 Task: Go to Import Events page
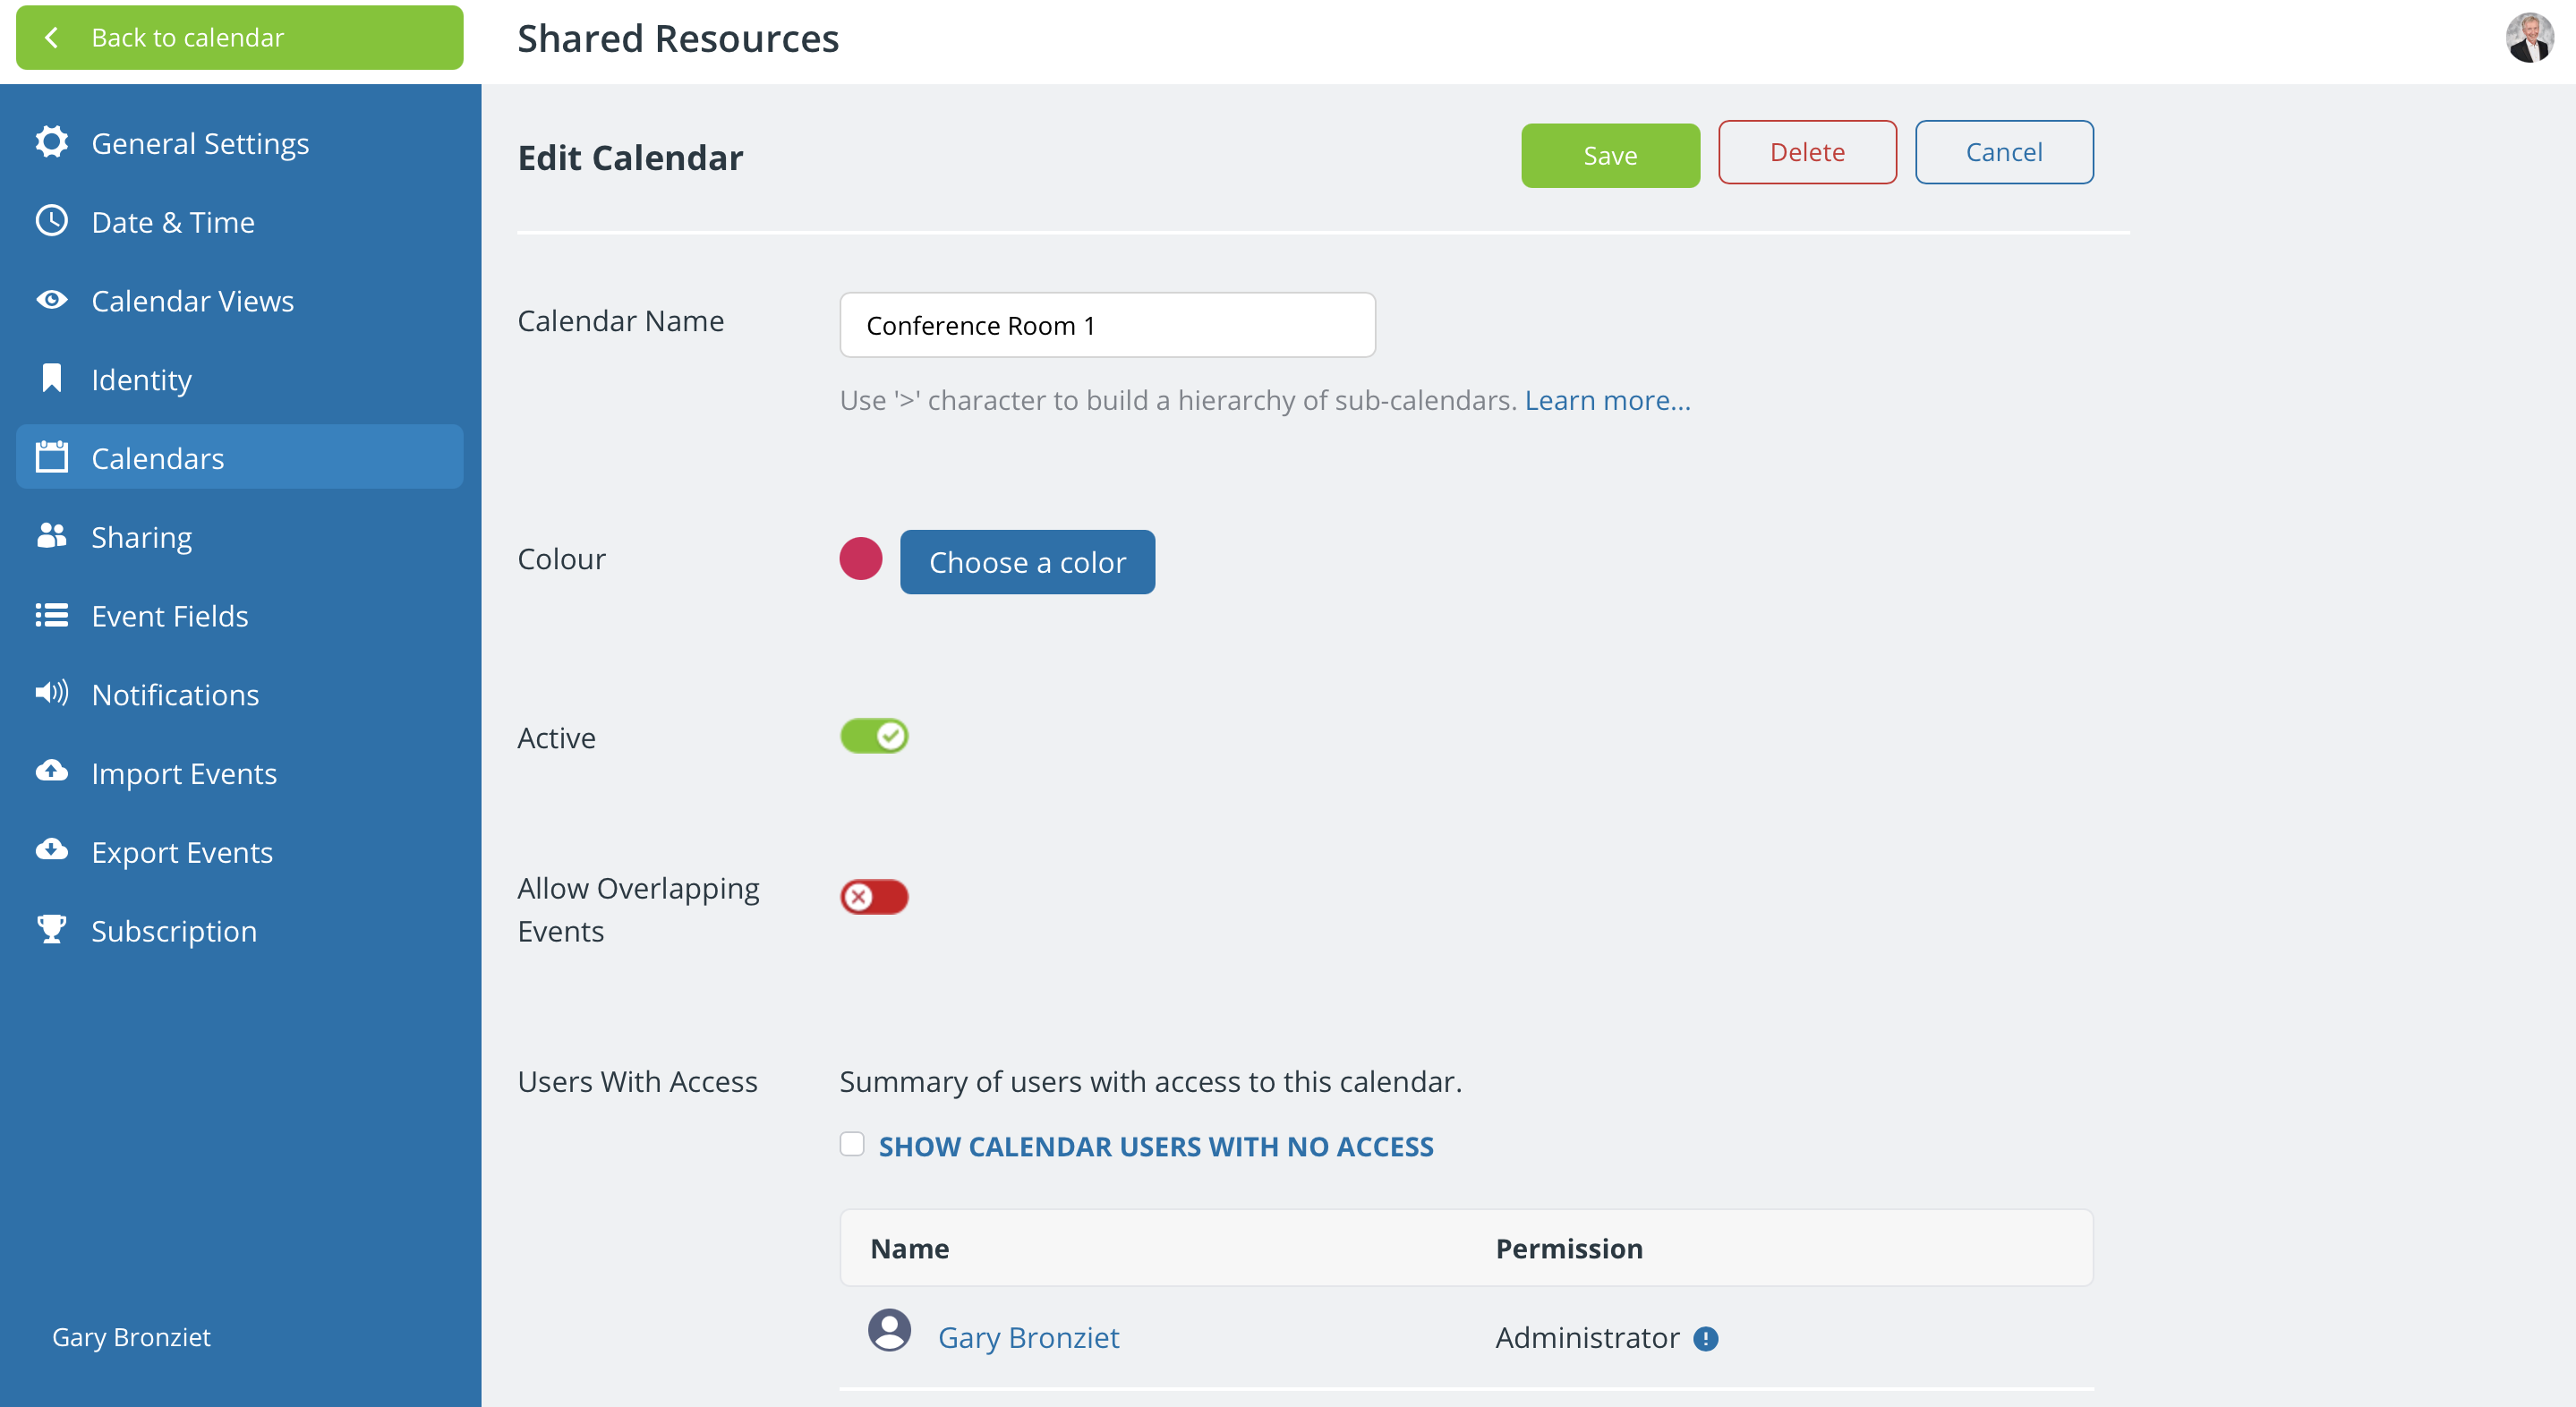(x=240, y=773)
